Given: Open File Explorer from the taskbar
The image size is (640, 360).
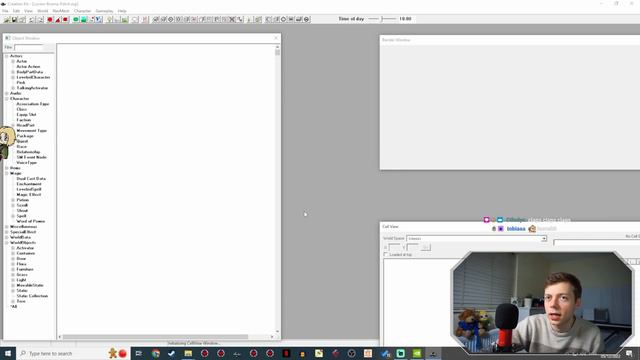Looking at the screenshot, I should 188,353.
